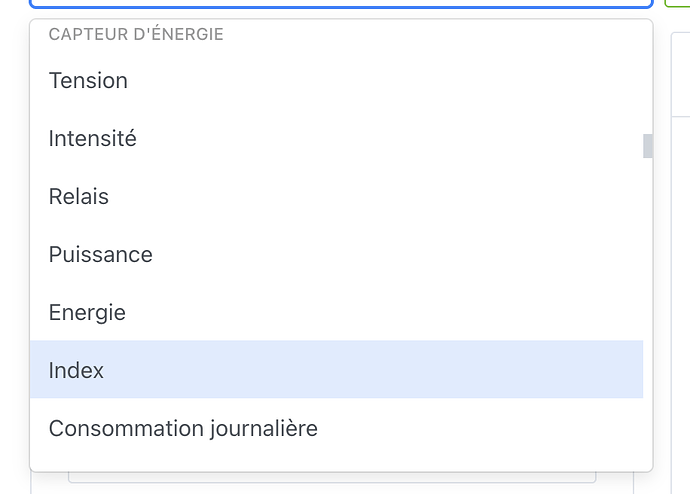Screen dimensions: 690x494
Task: Choose Consommation journalière option
Action: tap(183, 429)
